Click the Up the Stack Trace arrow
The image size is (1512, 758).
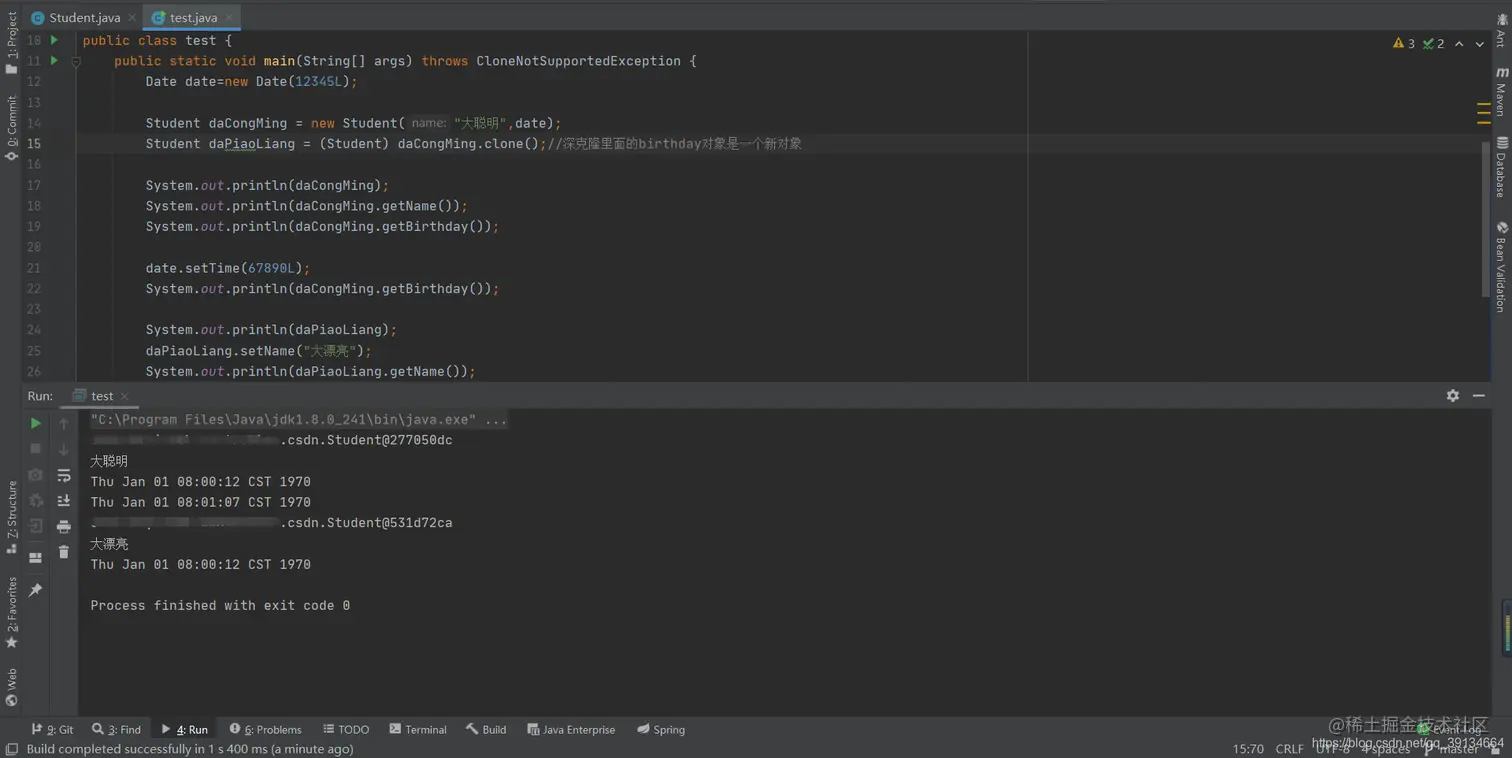64,423
